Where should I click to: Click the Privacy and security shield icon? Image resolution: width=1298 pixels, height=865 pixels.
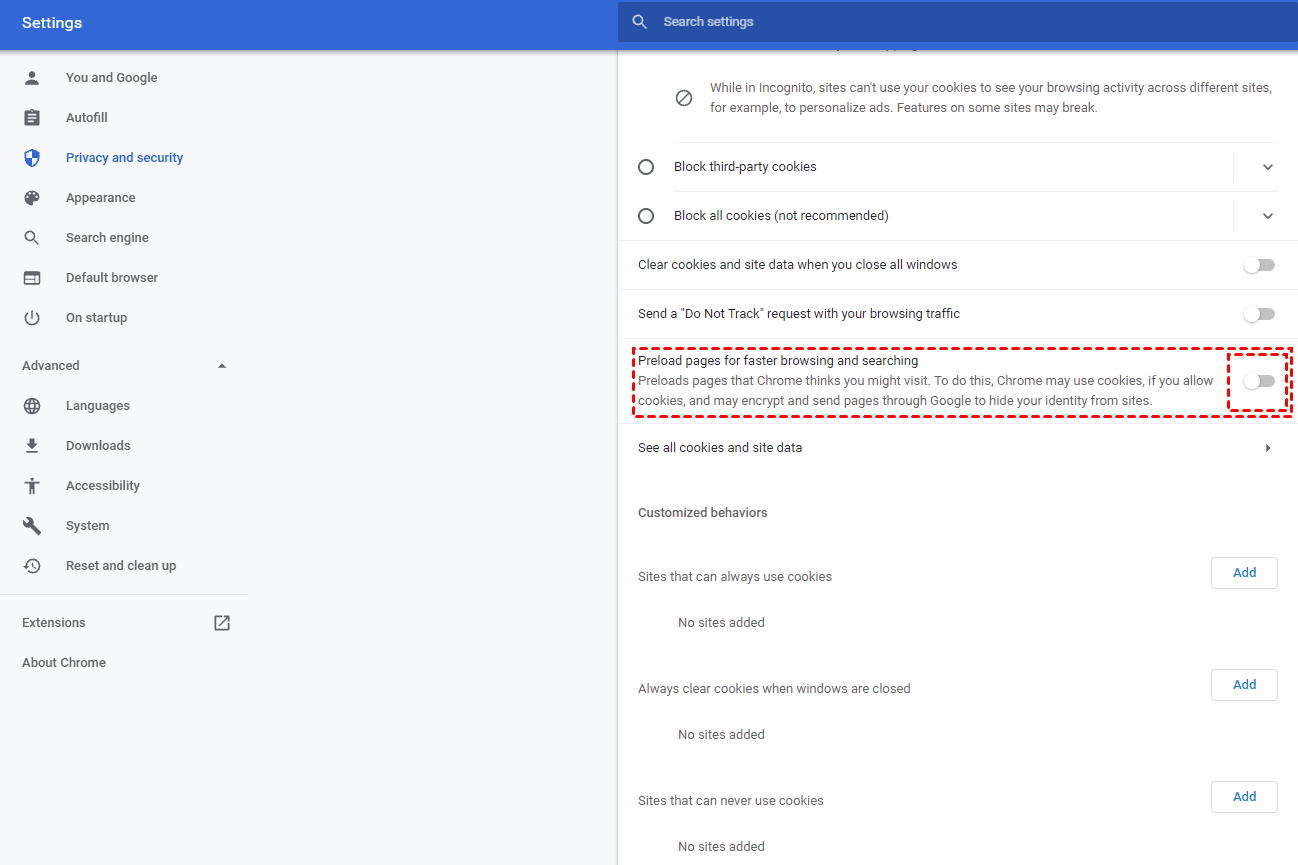tap(32, 158)
